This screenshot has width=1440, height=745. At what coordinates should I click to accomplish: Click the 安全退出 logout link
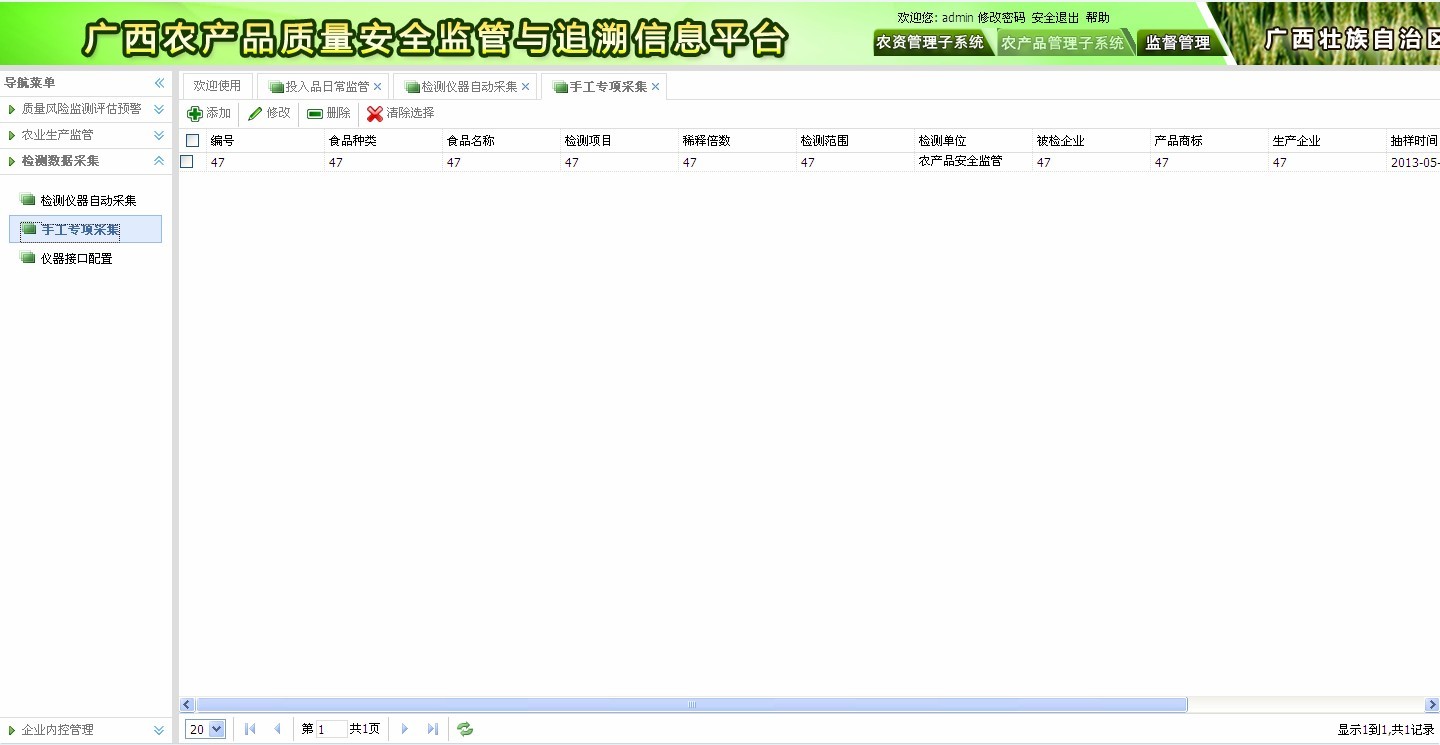point(1055,18)
